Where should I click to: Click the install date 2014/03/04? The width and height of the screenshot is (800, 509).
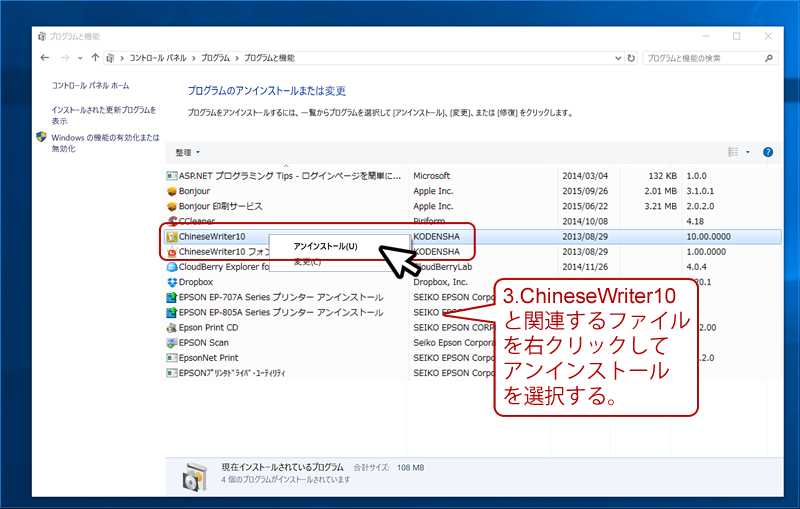[585, 176]
